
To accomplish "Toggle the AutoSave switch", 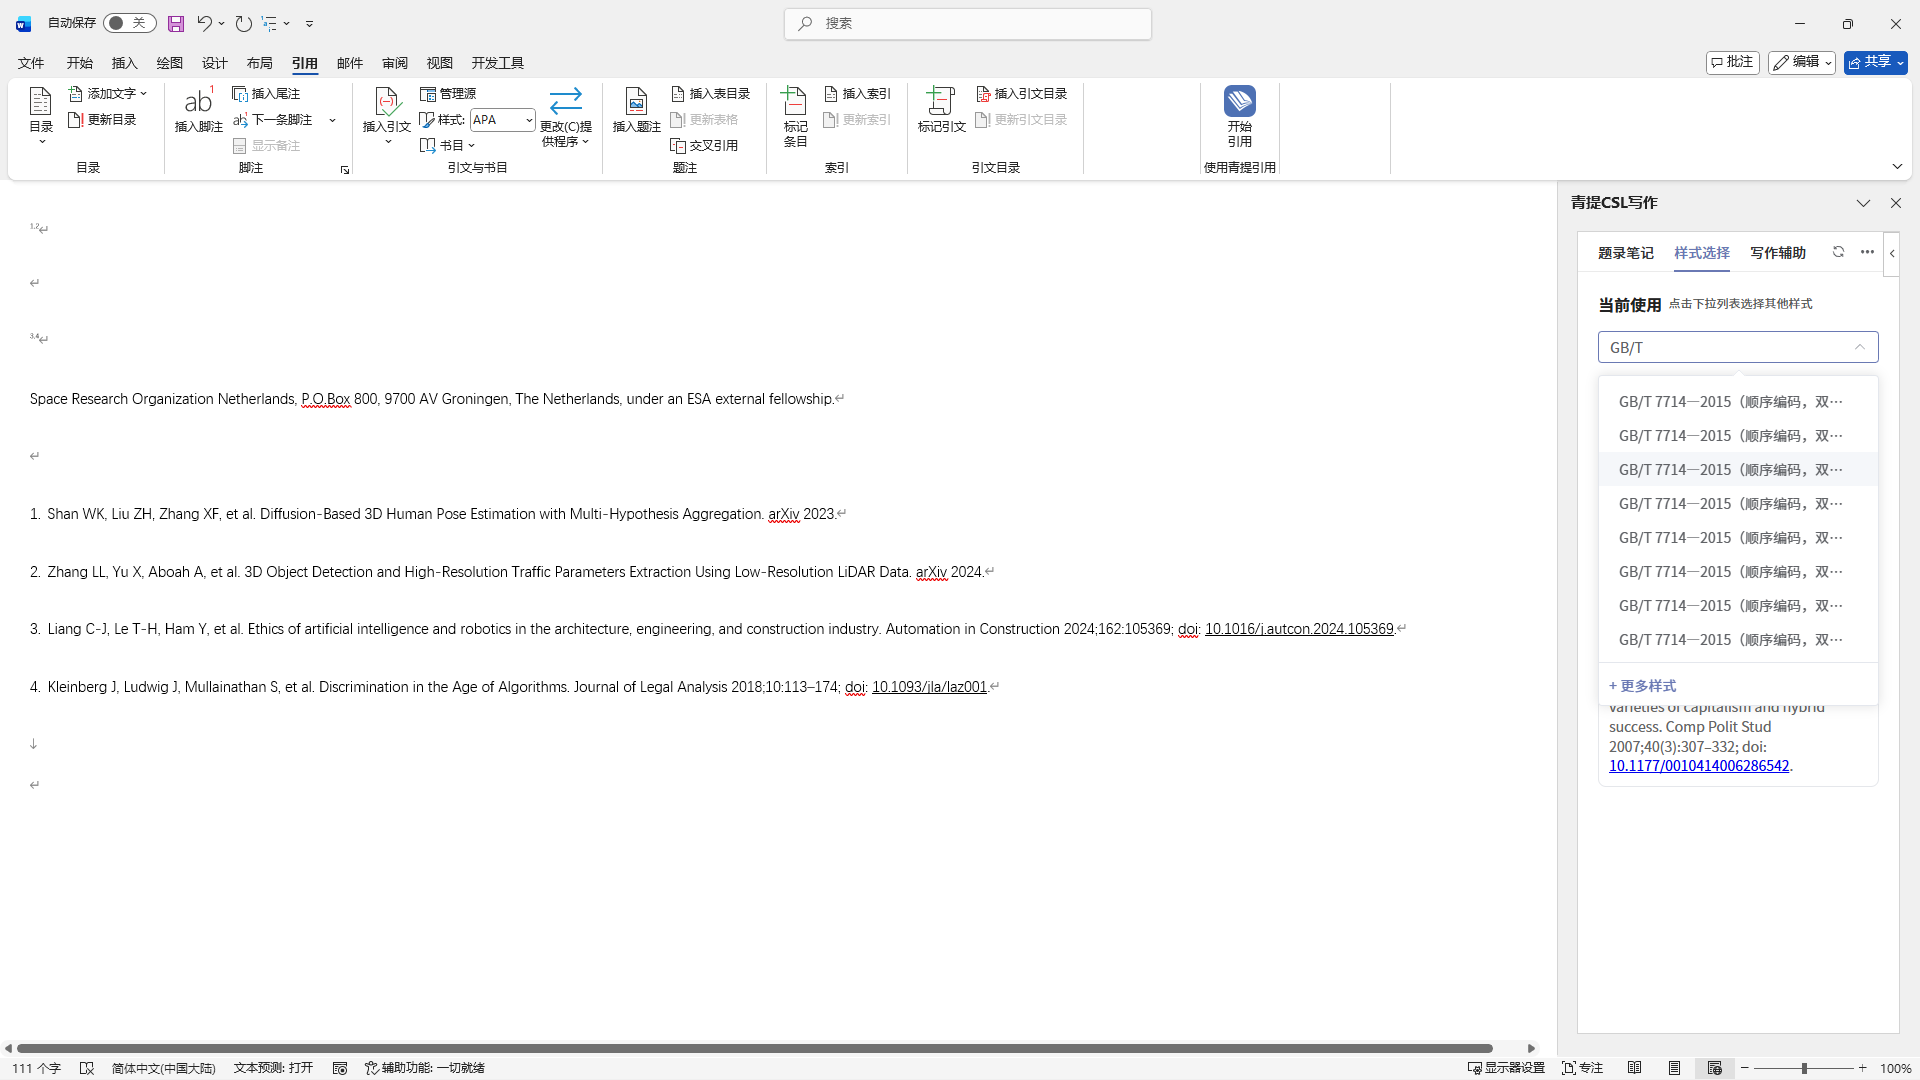I will (x=129, y=23).
